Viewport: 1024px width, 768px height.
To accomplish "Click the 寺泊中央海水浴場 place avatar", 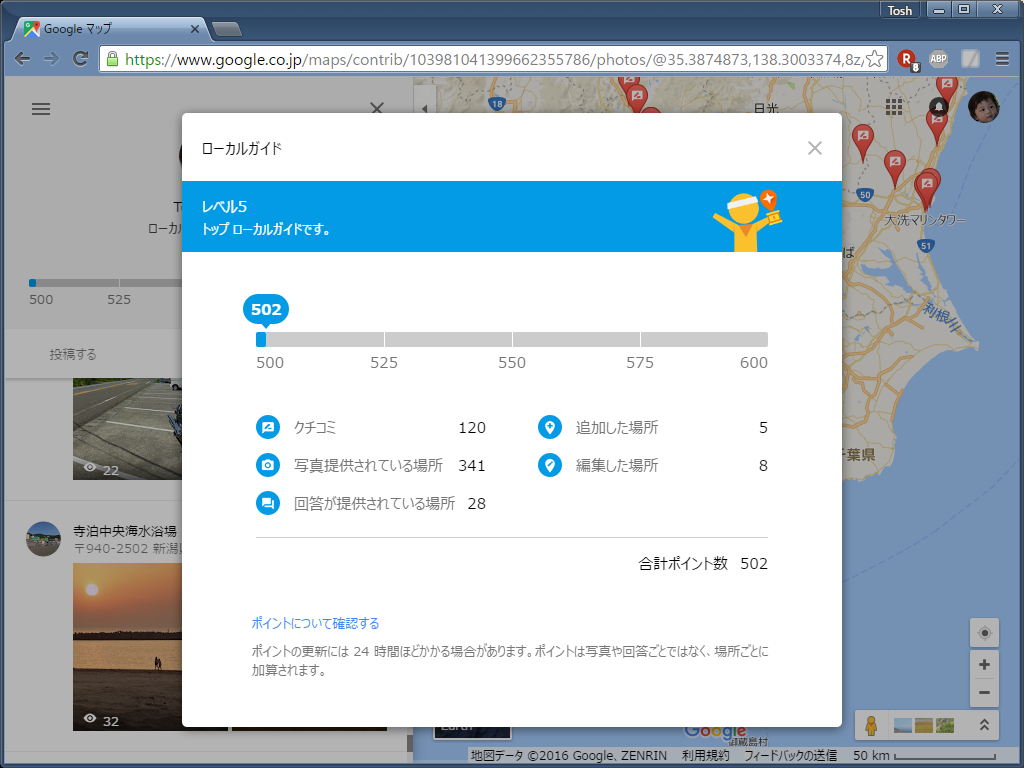I will (43, 539).
